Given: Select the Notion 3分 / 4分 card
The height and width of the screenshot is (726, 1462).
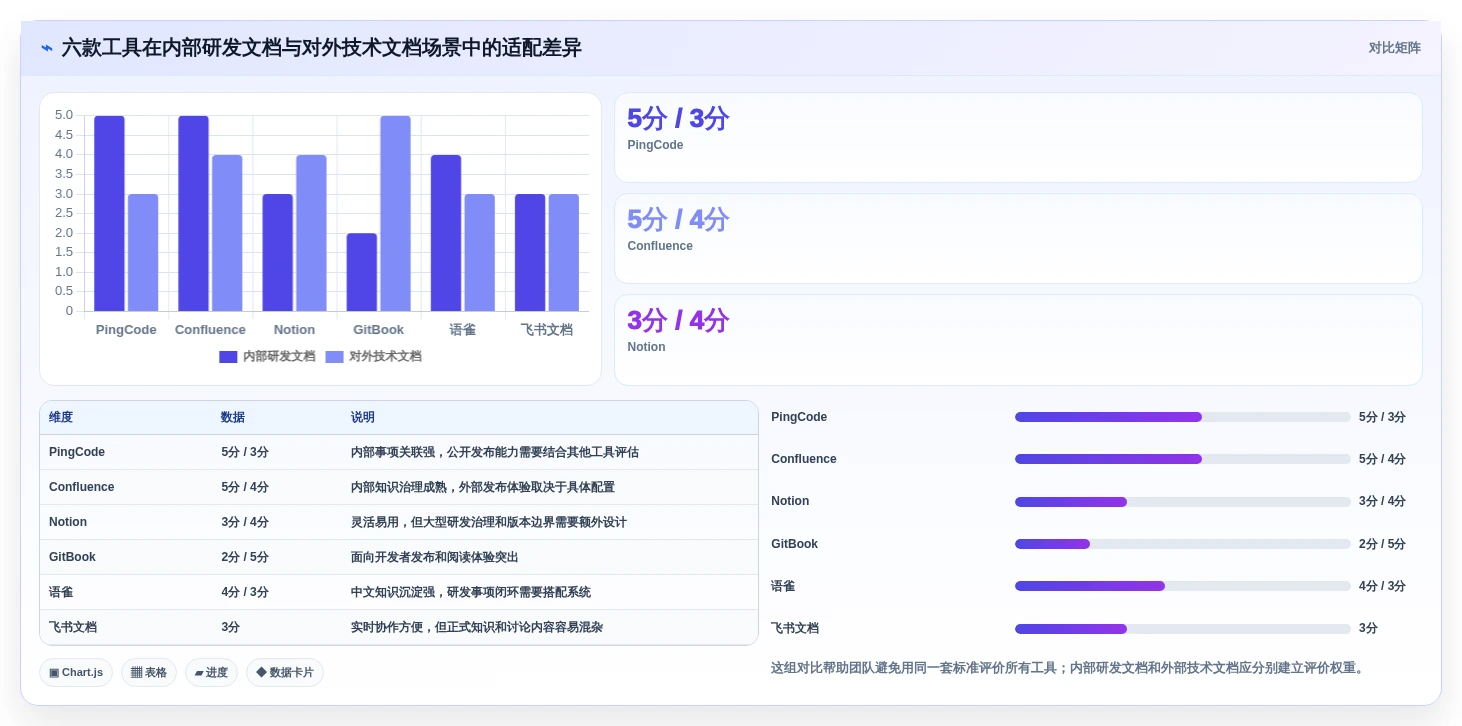Looking at the screenshot, I should click(x=1018, y=340).
